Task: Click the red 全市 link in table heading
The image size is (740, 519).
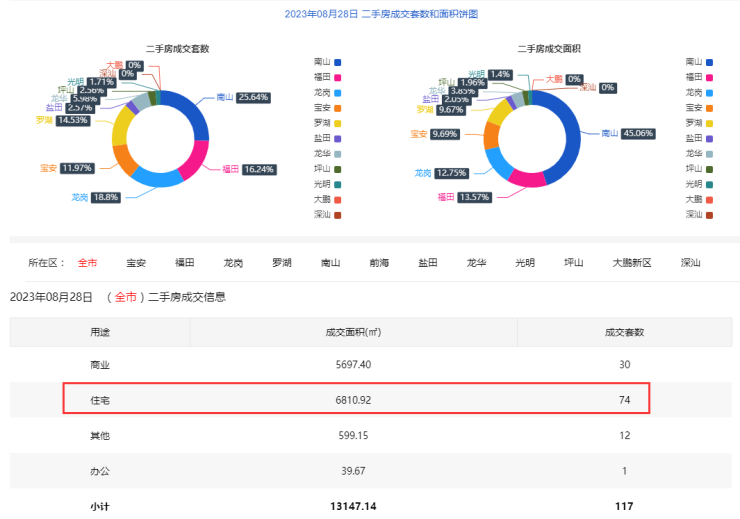Action: pyautogui.click(x=125, y=297)
